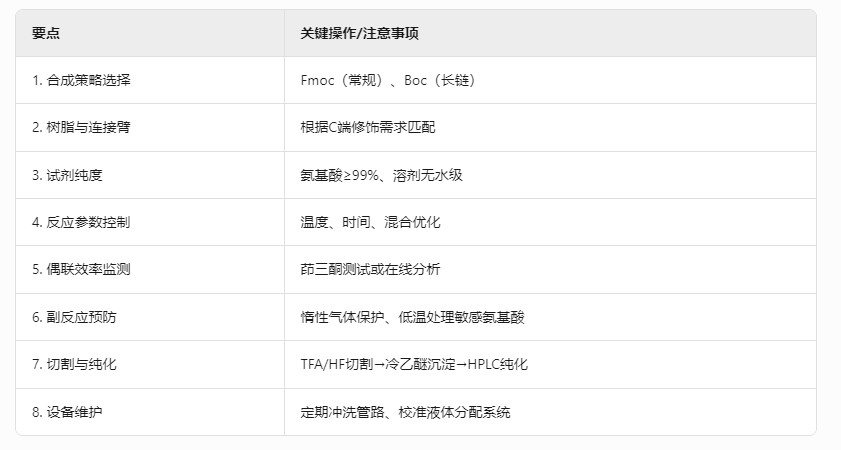The height and width of the screenshot is (450, 841).
Task: Select the 5. 偶联效率监测 cell
Action: coord(150,269)
